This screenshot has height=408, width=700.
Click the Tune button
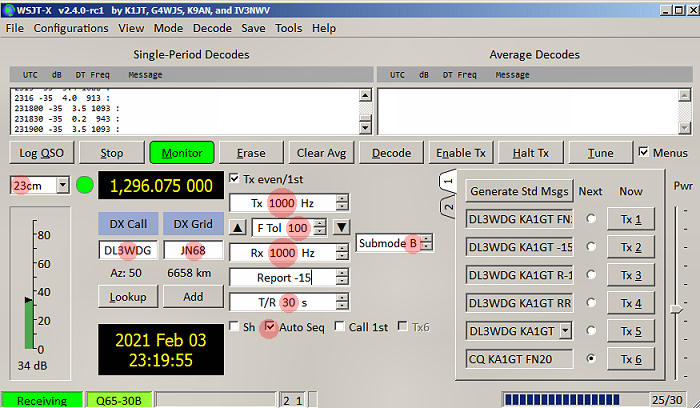(601, 153)
